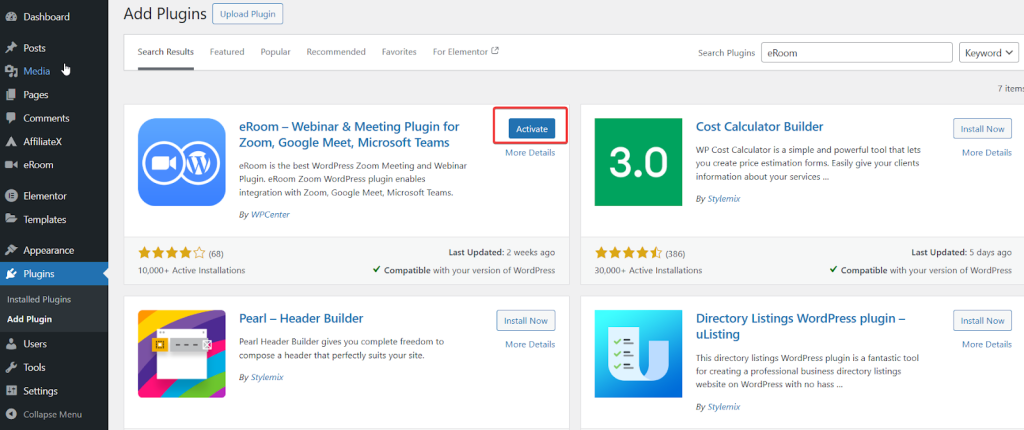Click the Elementor logo icon
This screenshot has width=1024, height=430.
tap(11, 195)
